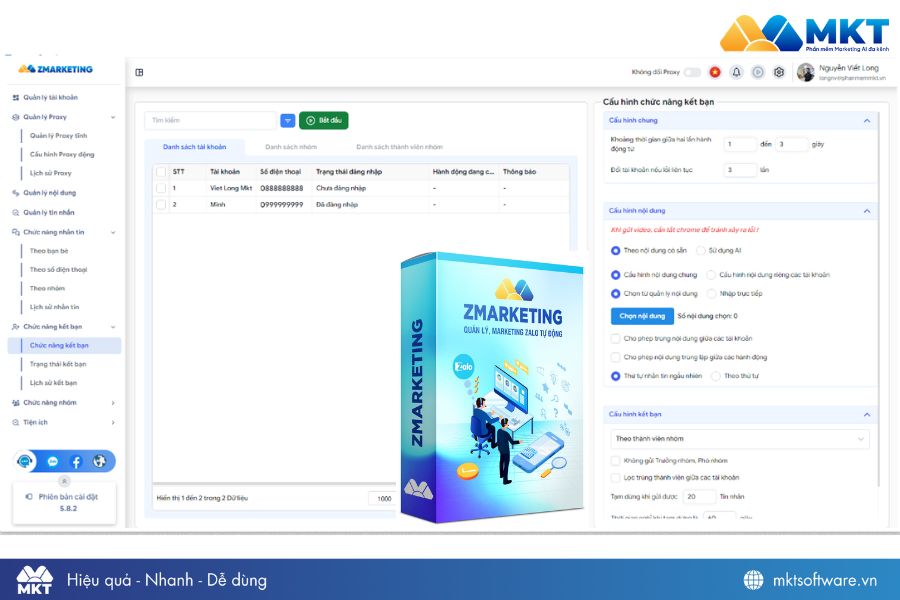Switch to Danh sách tài khoản tab
This screenshot has height=600, width=900.
pos(195,147)
